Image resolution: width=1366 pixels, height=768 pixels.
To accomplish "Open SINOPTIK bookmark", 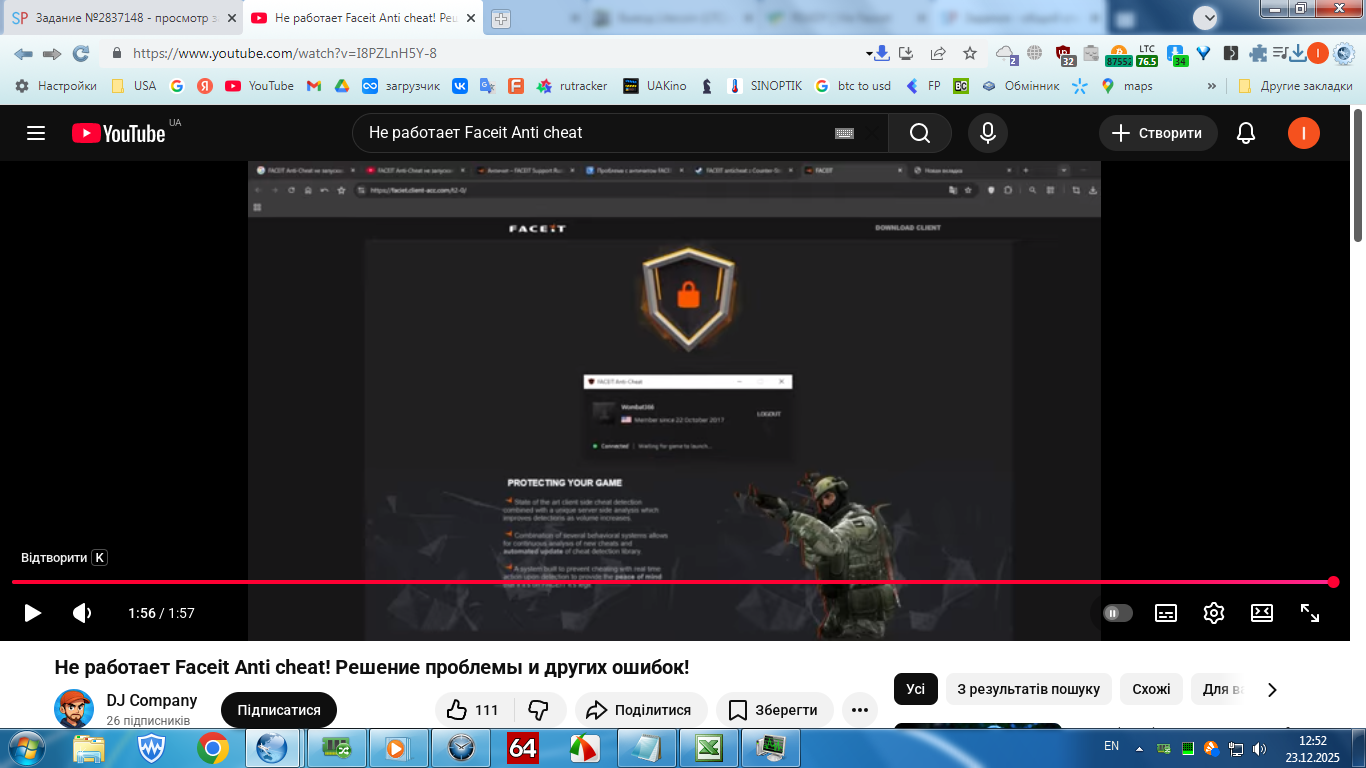I will tap(765, 86).
